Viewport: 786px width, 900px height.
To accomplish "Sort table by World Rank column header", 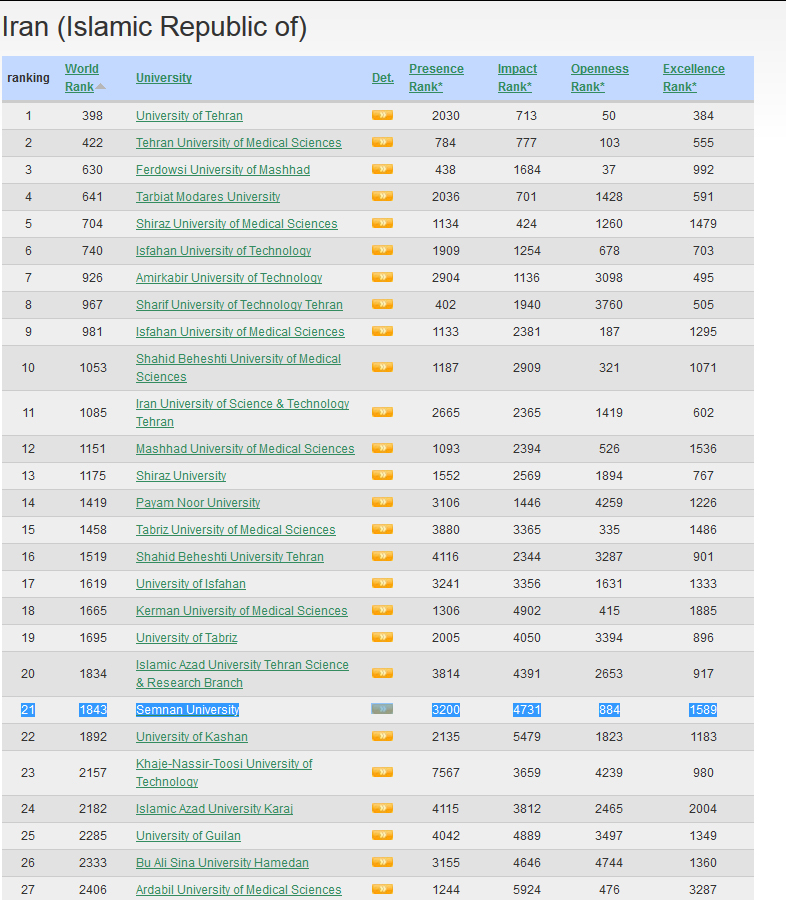I will click(x=82, y=77).
